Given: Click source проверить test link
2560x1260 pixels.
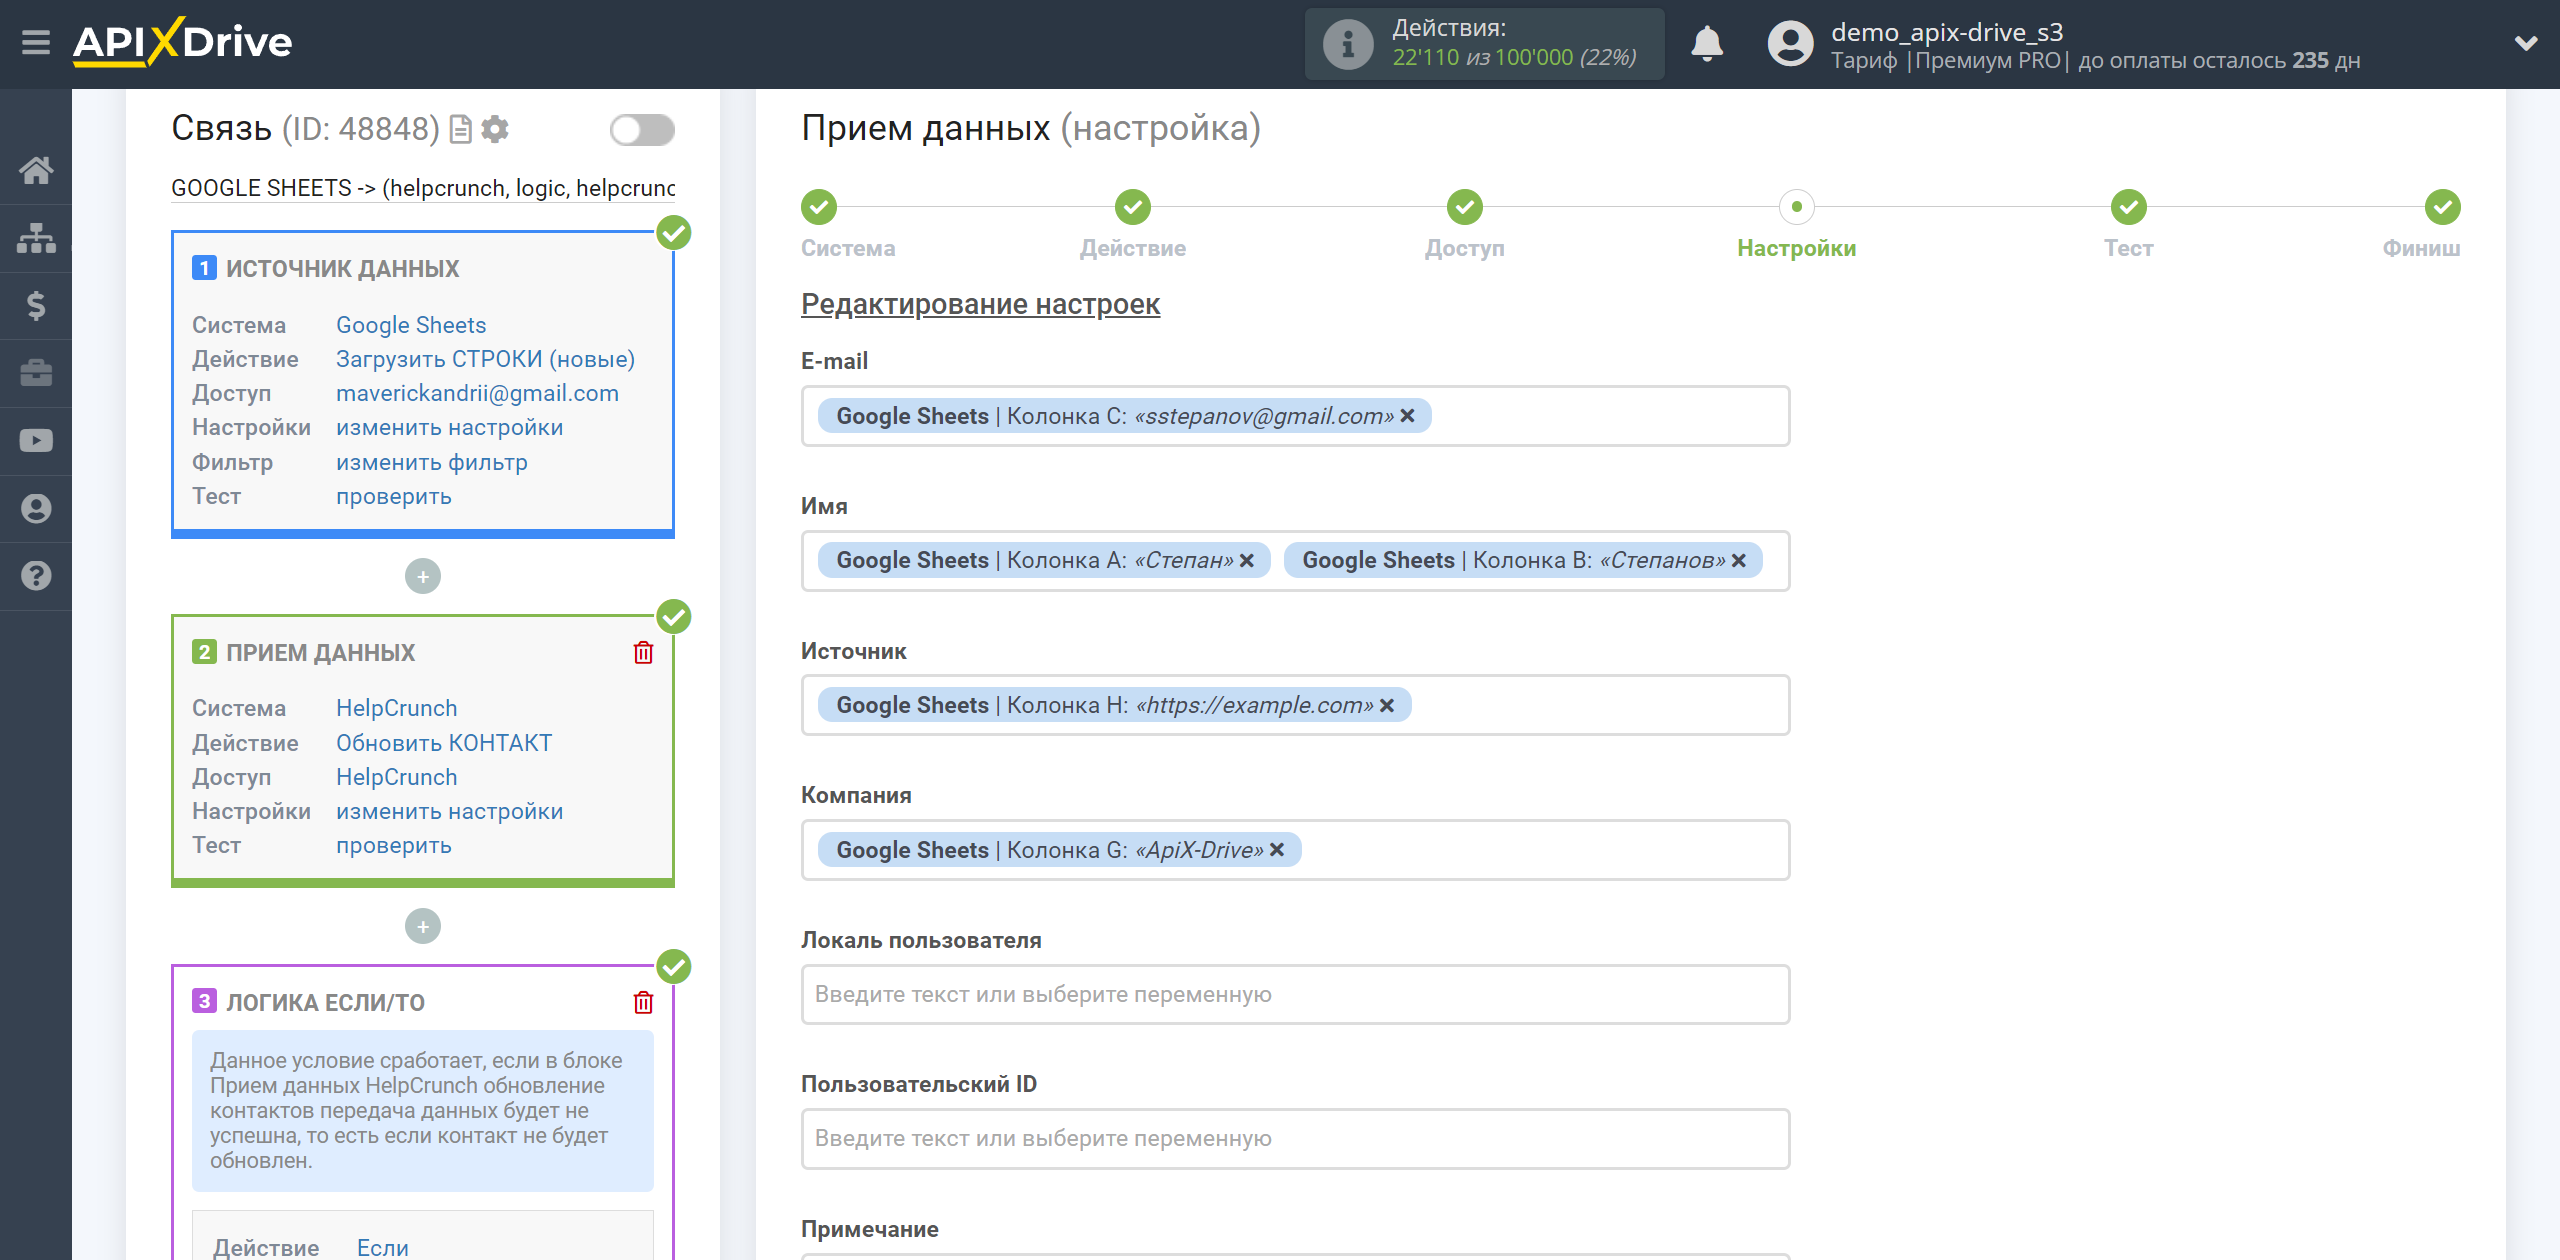Looking at the screenshot, I should [x=393, y=496].
